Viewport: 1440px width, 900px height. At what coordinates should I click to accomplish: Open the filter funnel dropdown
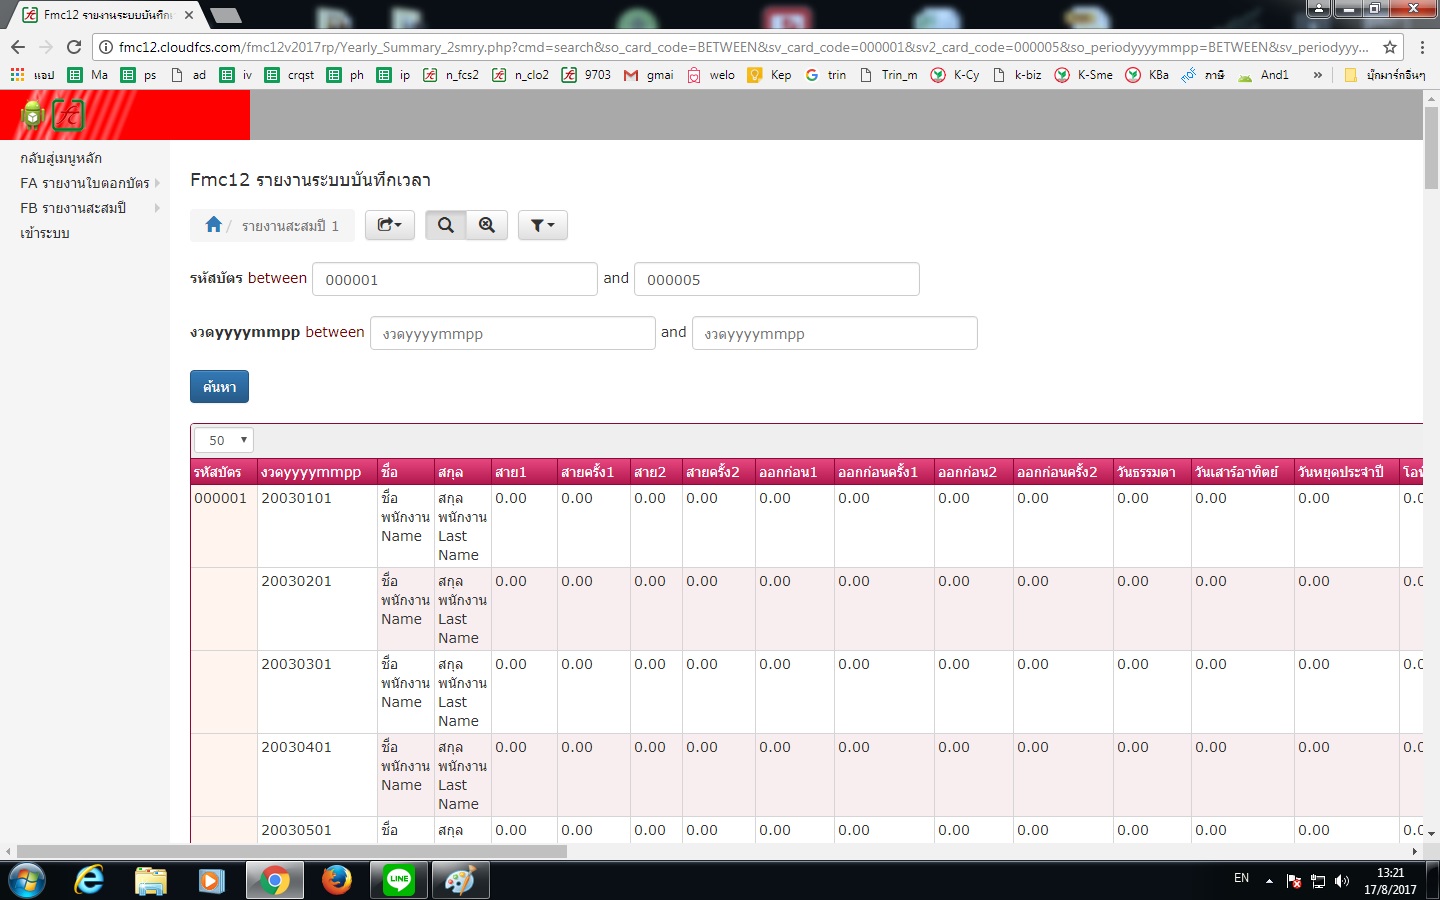point(543,225)
